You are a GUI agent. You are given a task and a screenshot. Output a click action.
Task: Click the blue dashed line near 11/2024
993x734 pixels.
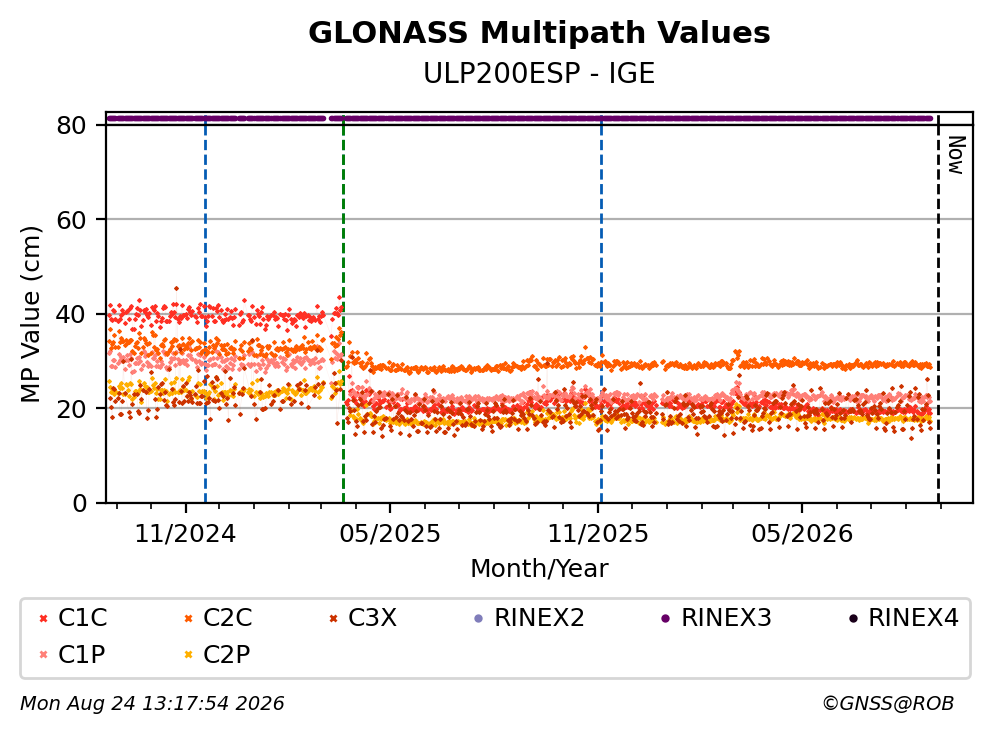[x=205, y=309]
